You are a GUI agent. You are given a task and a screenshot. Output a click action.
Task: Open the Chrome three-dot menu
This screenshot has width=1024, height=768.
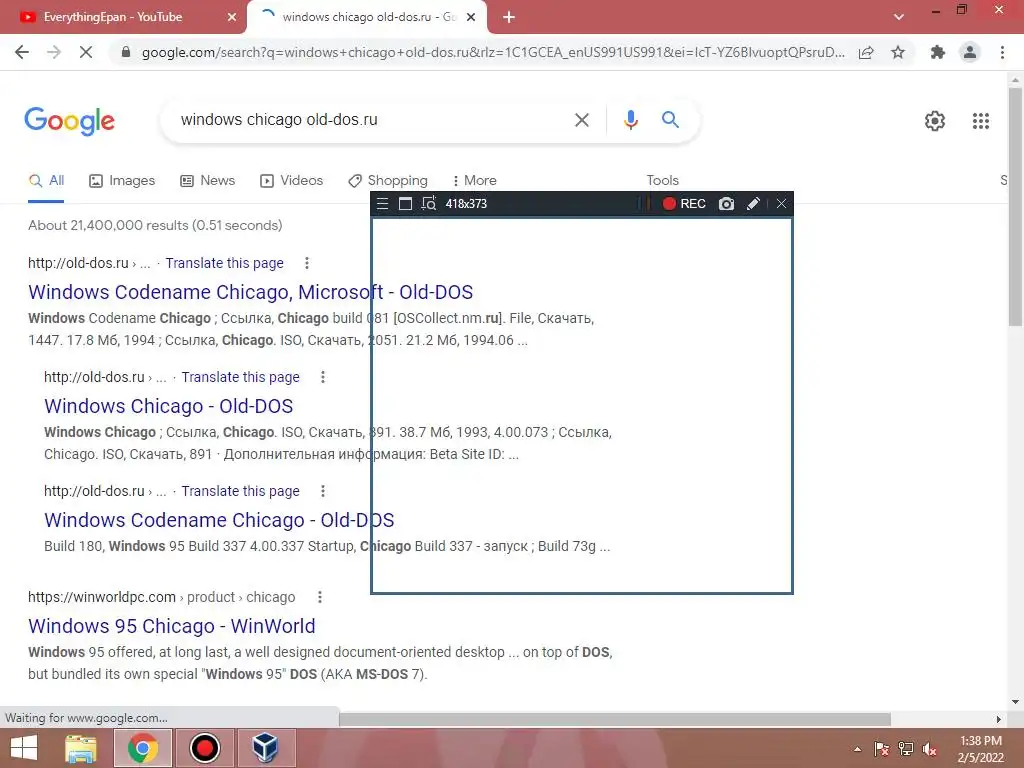1002,52
